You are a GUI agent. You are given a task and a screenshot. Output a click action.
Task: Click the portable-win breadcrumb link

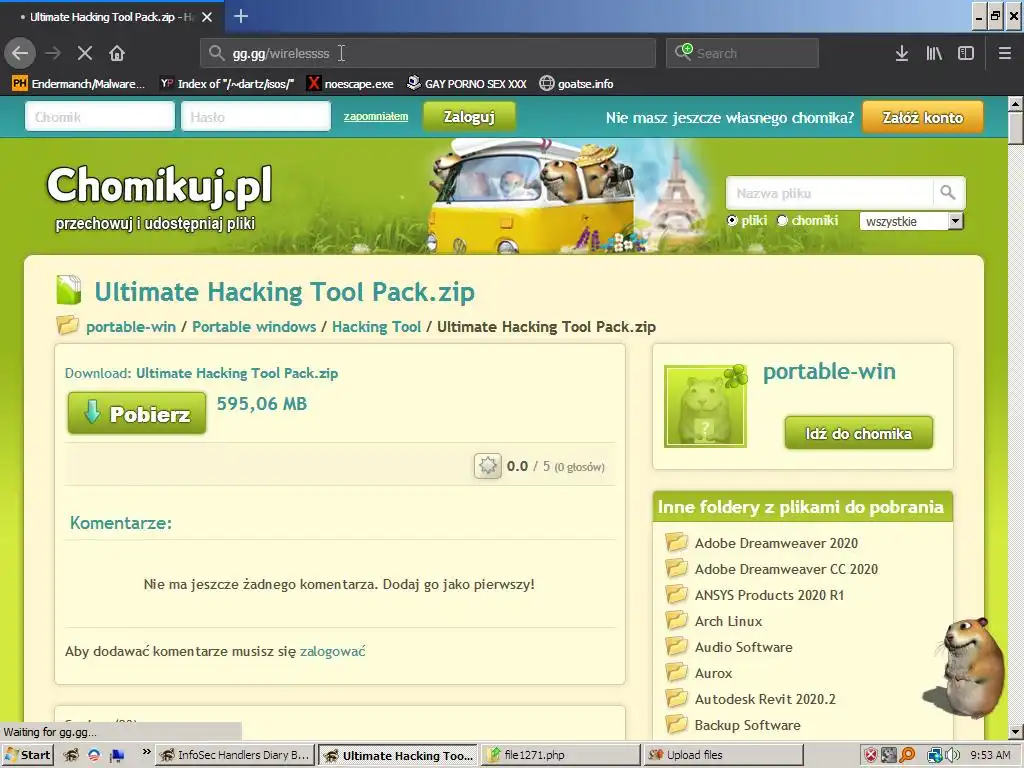coord(131,327)
